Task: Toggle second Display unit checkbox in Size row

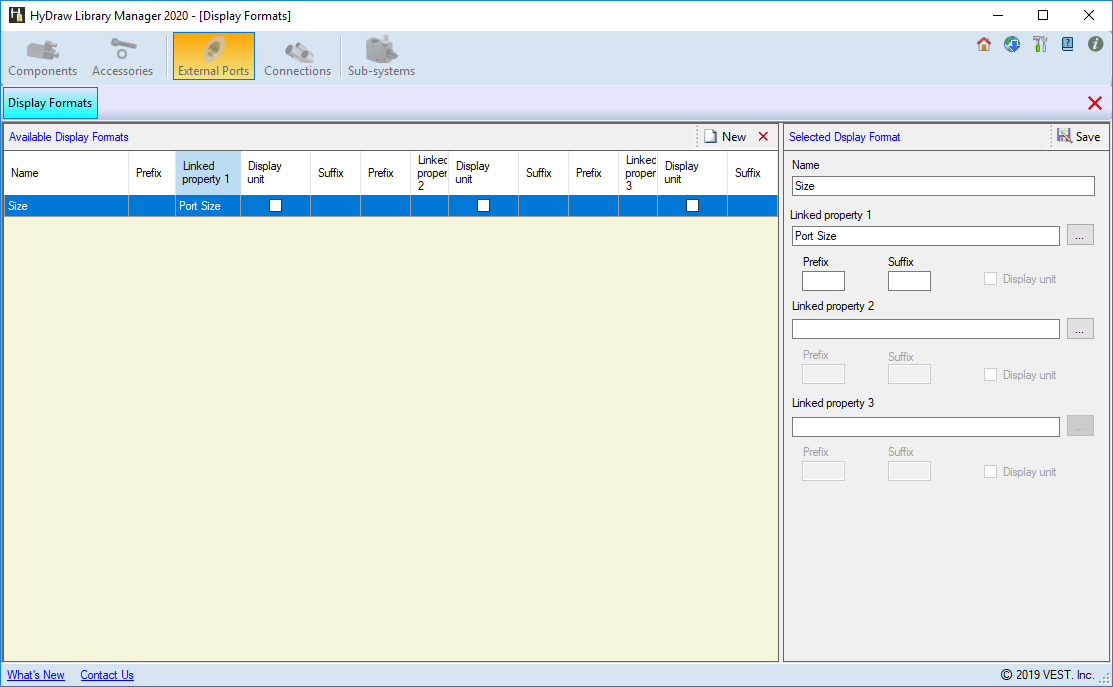Action: 483,205
